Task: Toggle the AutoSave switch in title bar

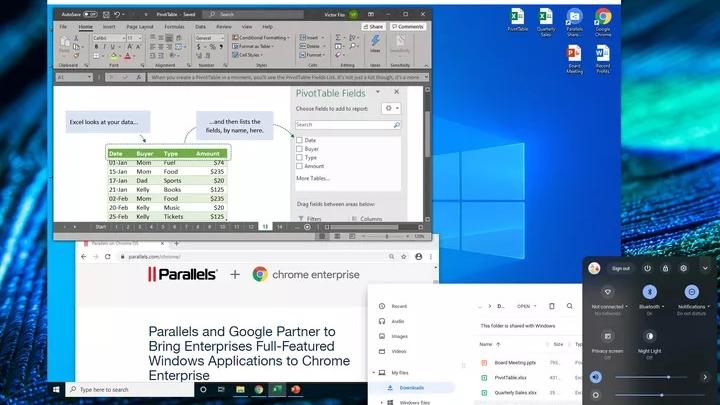Action: 90,15
